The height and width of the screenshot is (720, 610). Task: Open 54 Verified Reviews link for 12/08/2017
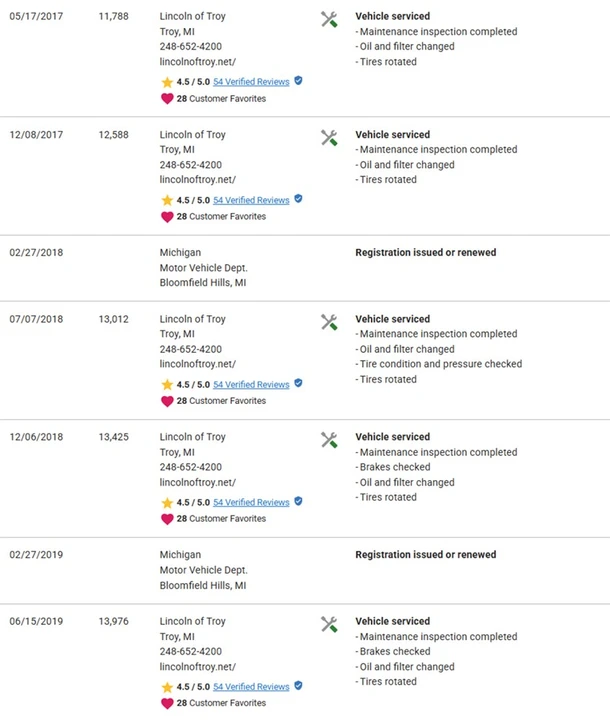tap(251, 200)
